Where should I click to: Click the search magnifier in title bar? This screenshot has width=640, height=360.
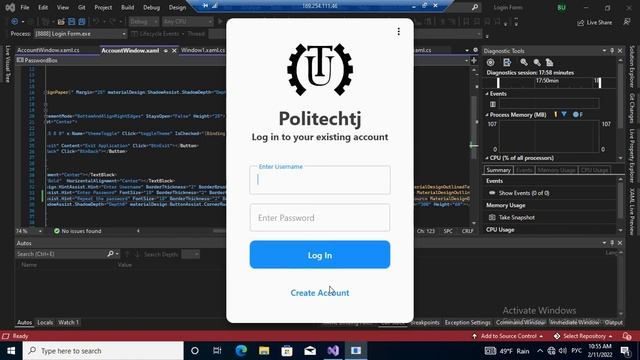point(475,7)
